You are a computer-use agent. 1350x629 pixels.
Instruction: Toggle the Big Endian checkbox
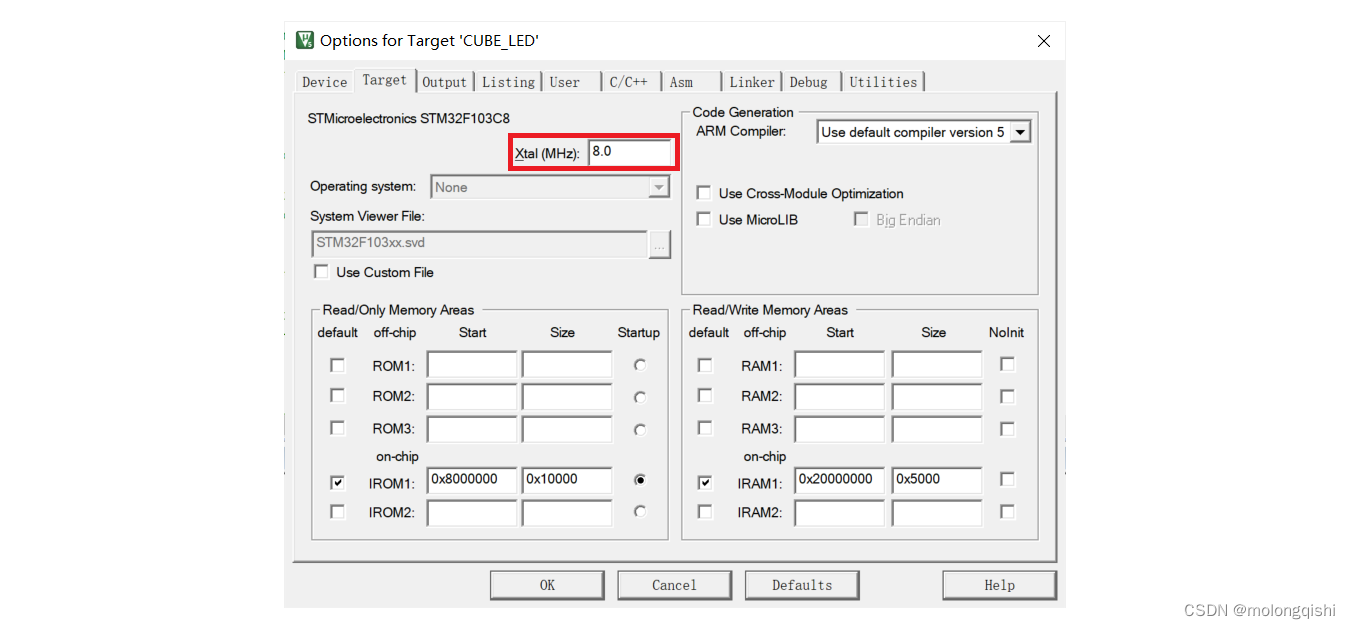[861, 219]
